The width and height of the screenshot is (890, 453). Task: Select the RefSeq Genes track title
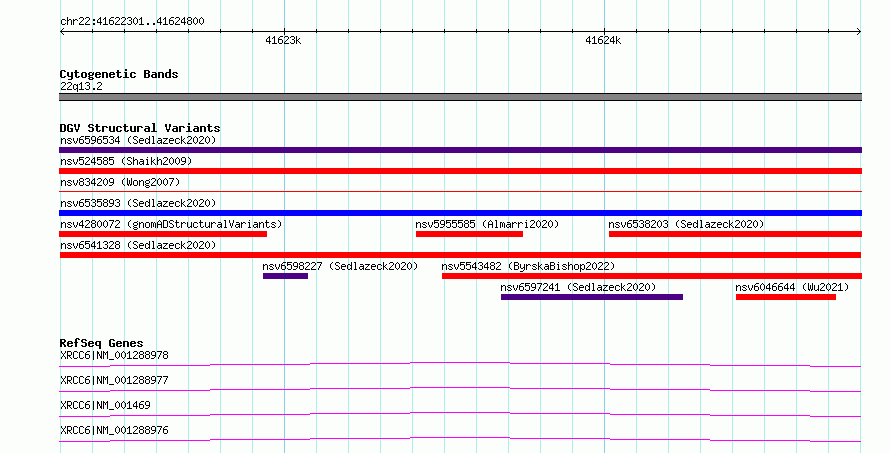[101, 343]
